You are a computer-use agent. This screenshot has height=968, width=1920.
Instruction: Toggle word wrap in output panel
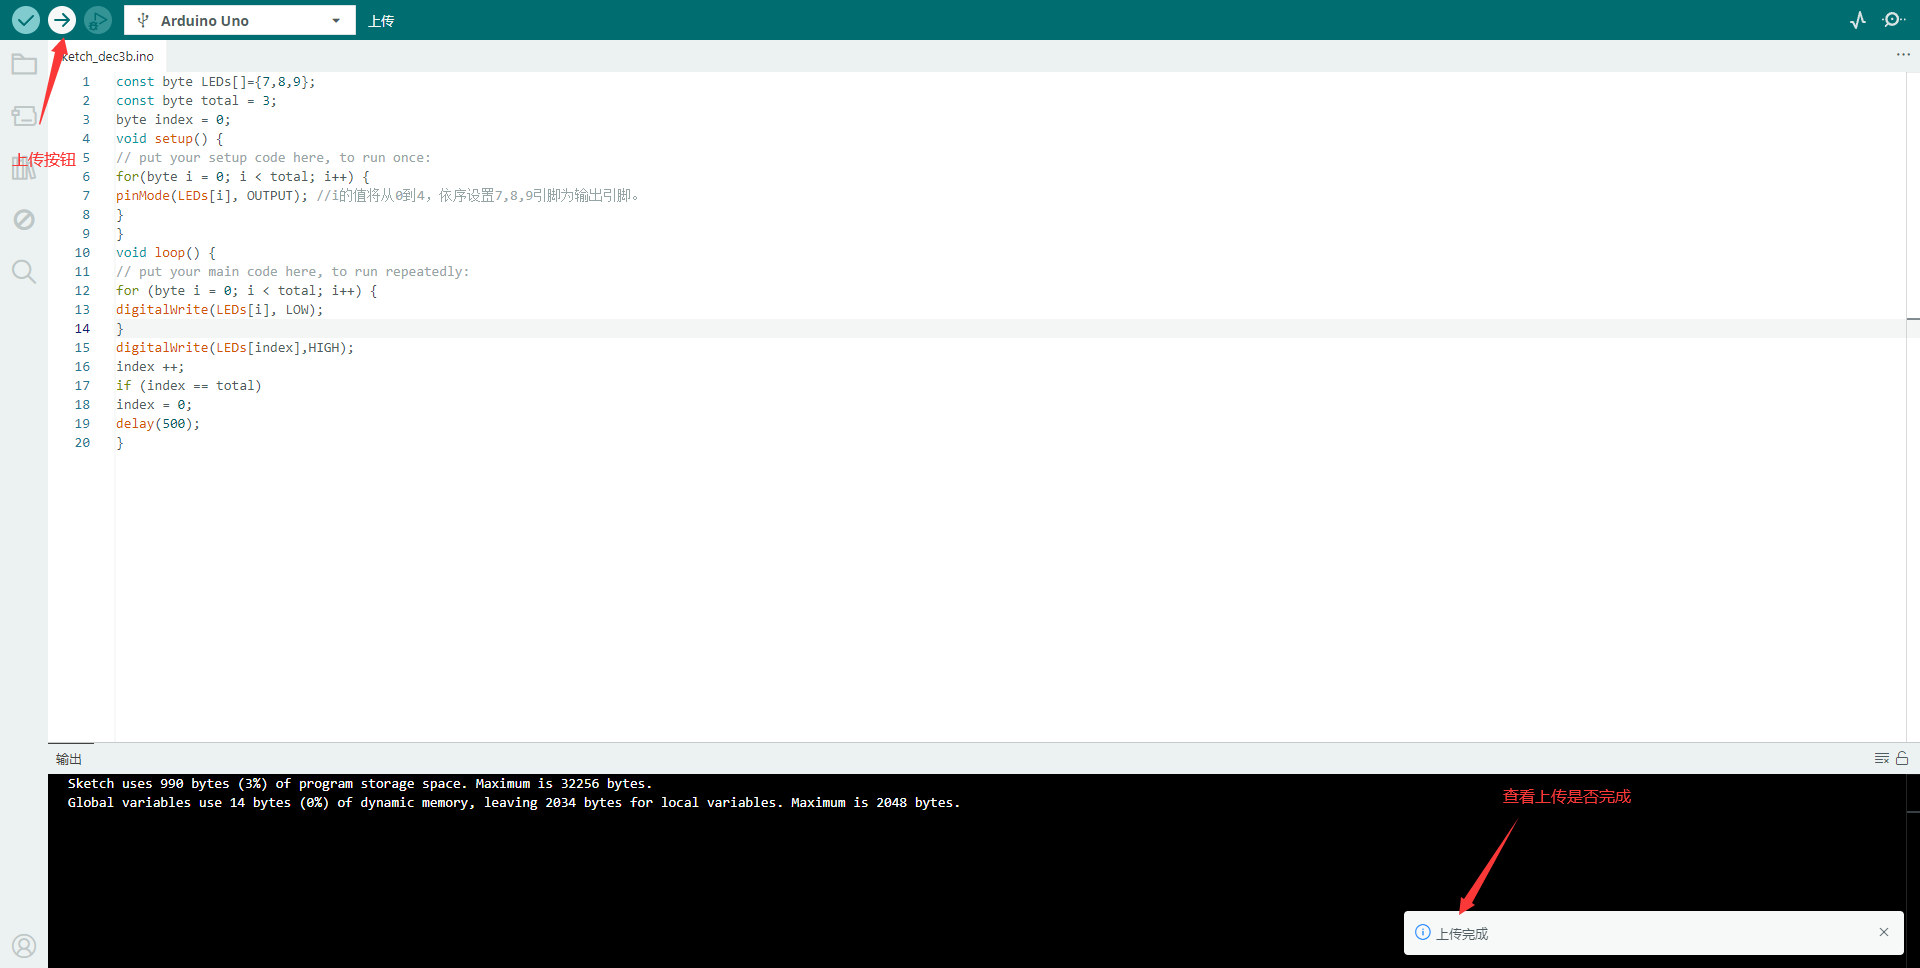(1882, 759)
